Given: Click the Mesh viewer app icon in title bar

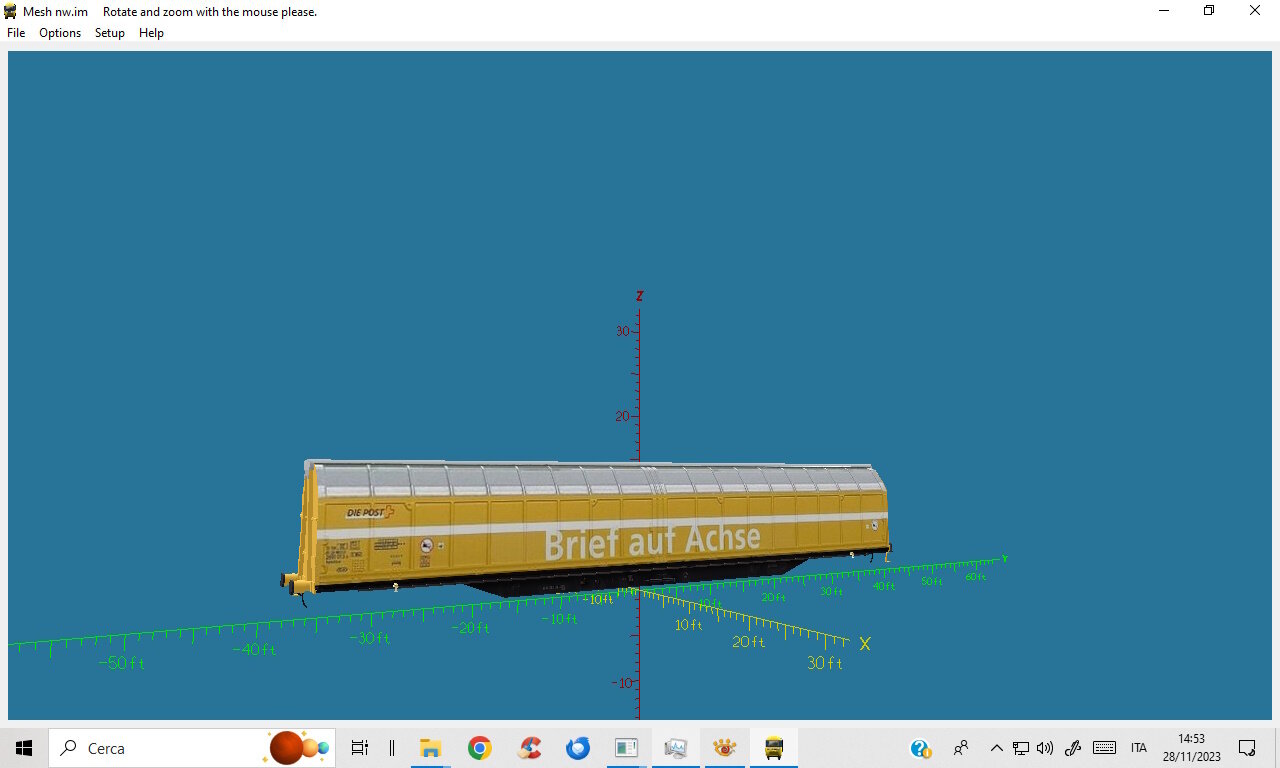Looking at the screenshot, I should click(11, 11).
